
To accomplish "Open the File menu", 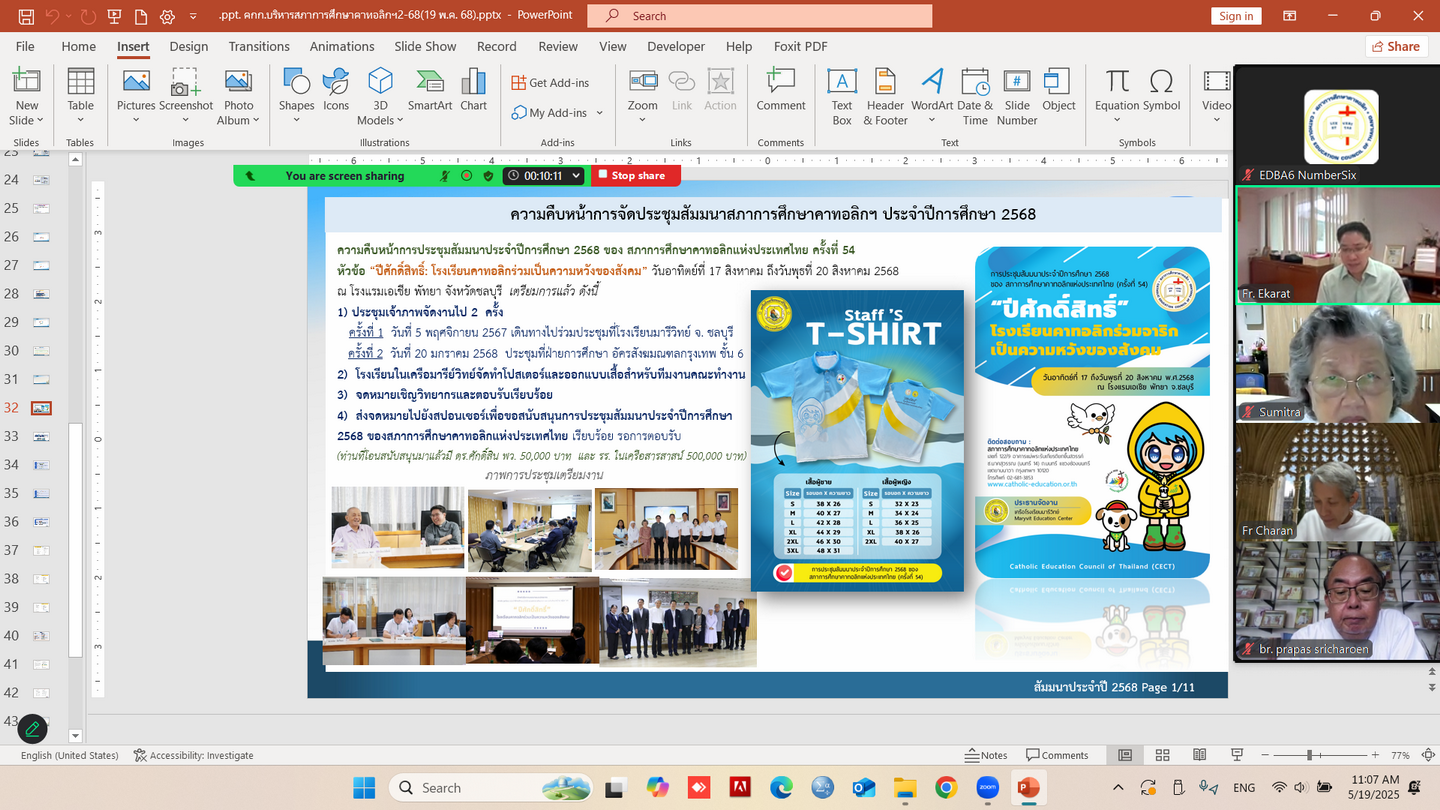I will [25, 46].
